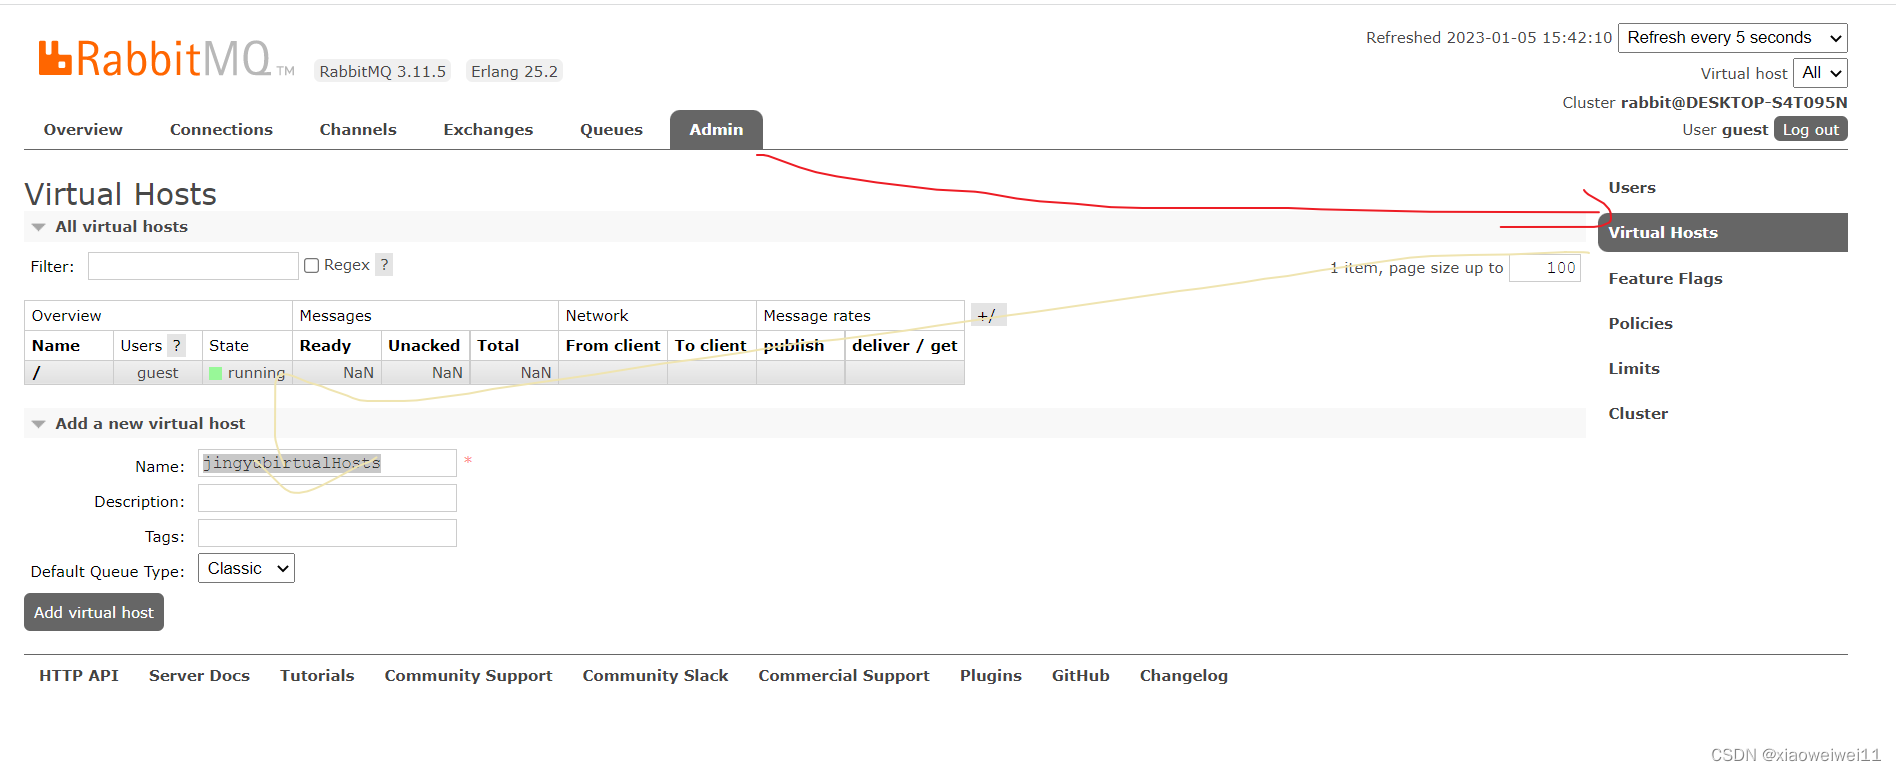Select the Admin tab

click(x=716, y=130)
